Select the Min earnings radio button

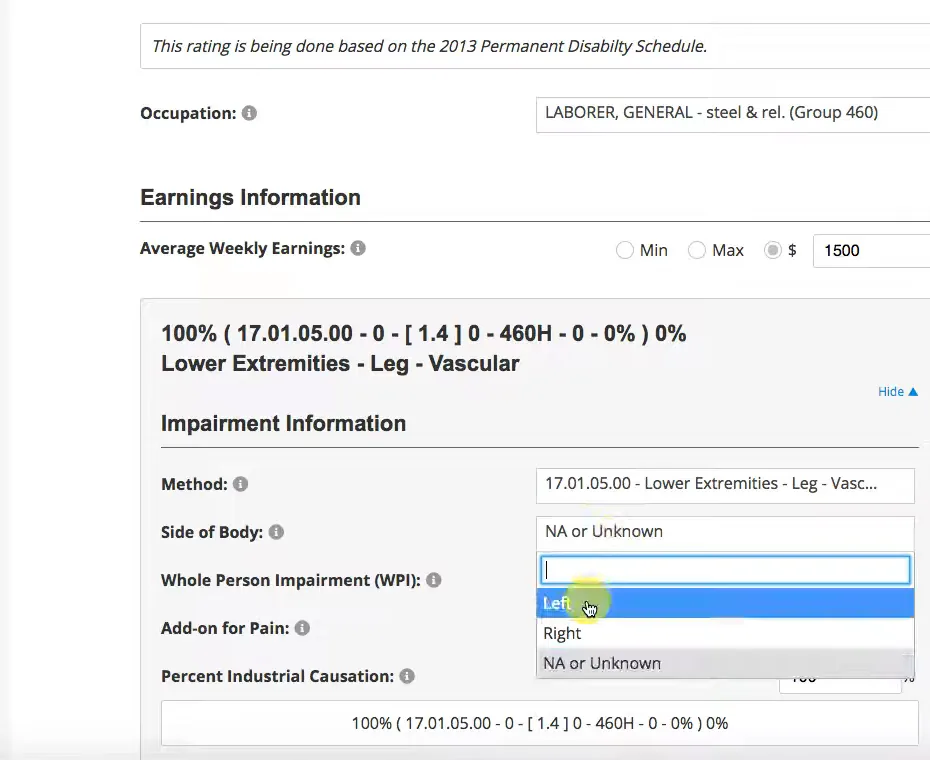(x=625, y=250)
